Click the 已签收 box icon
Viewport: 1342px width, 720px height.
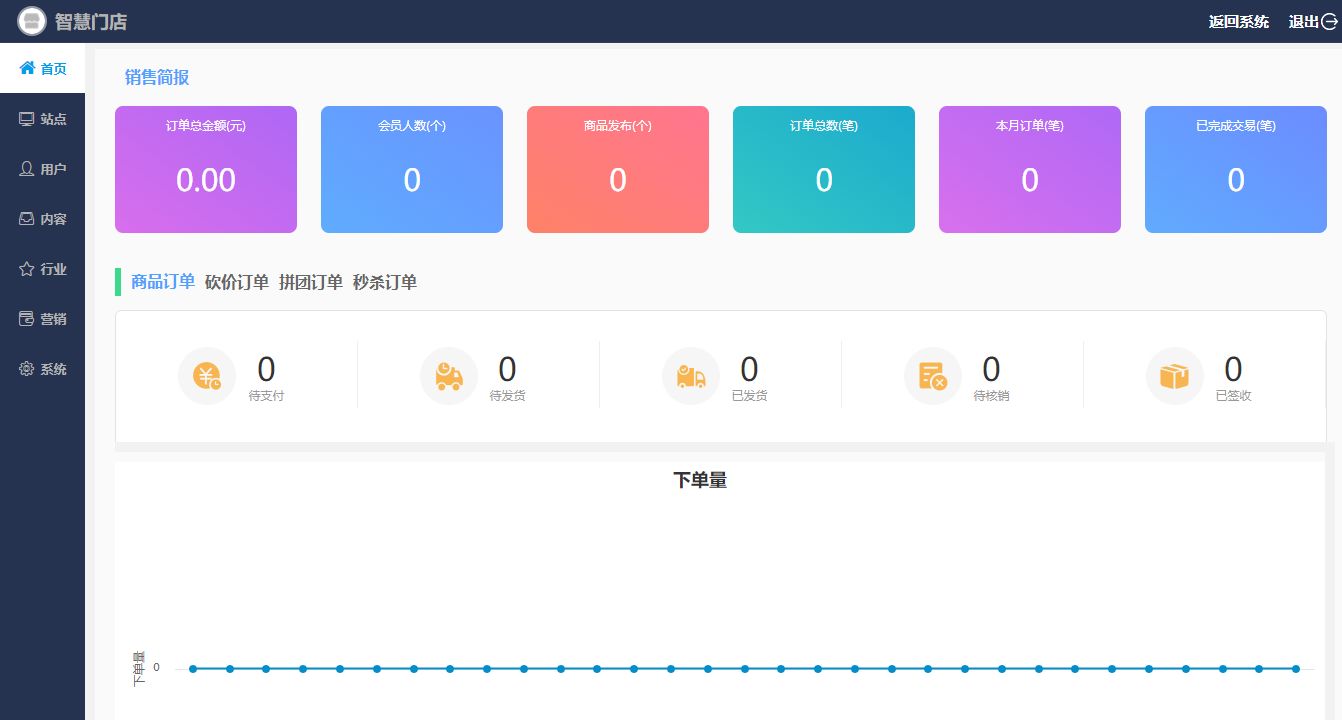point(1175,376)
